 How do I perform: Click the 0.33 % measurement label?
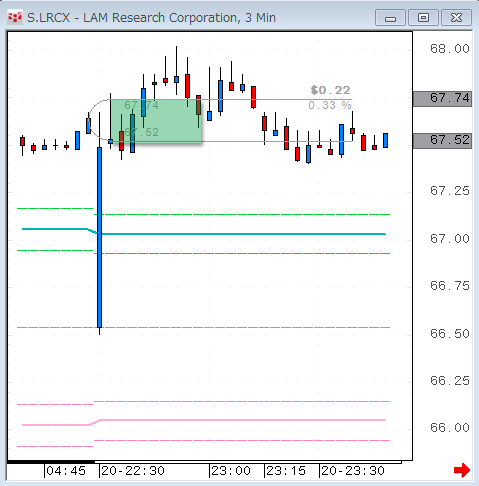pos(330,105)
